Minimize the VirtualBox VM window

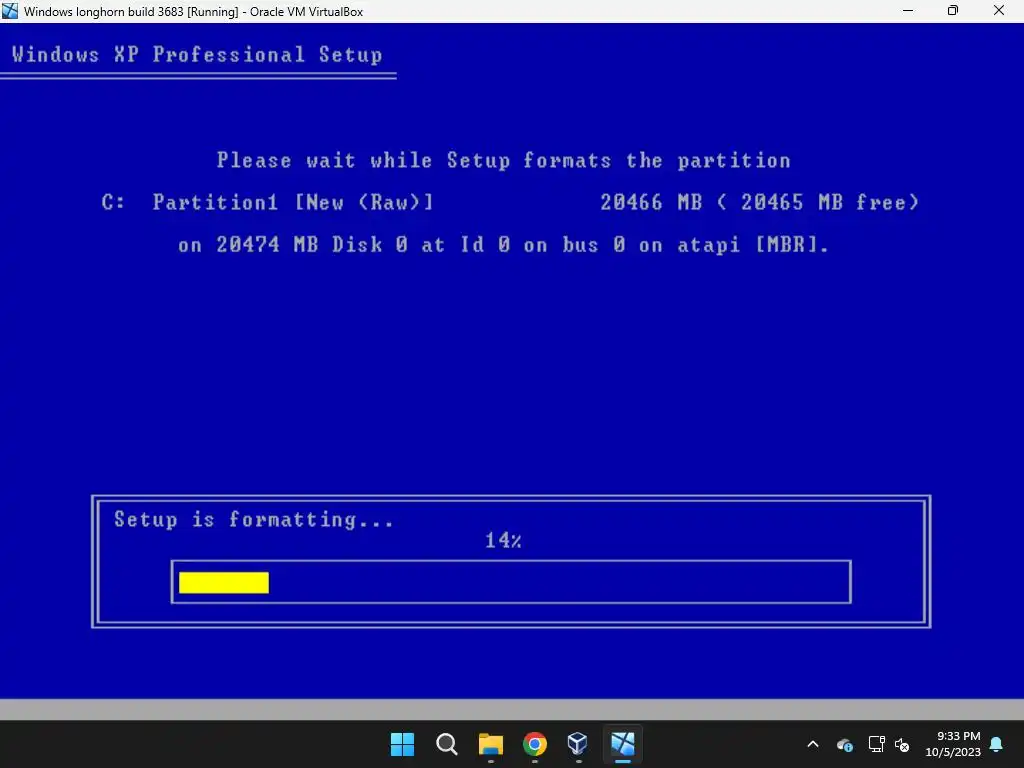point(908,11)
